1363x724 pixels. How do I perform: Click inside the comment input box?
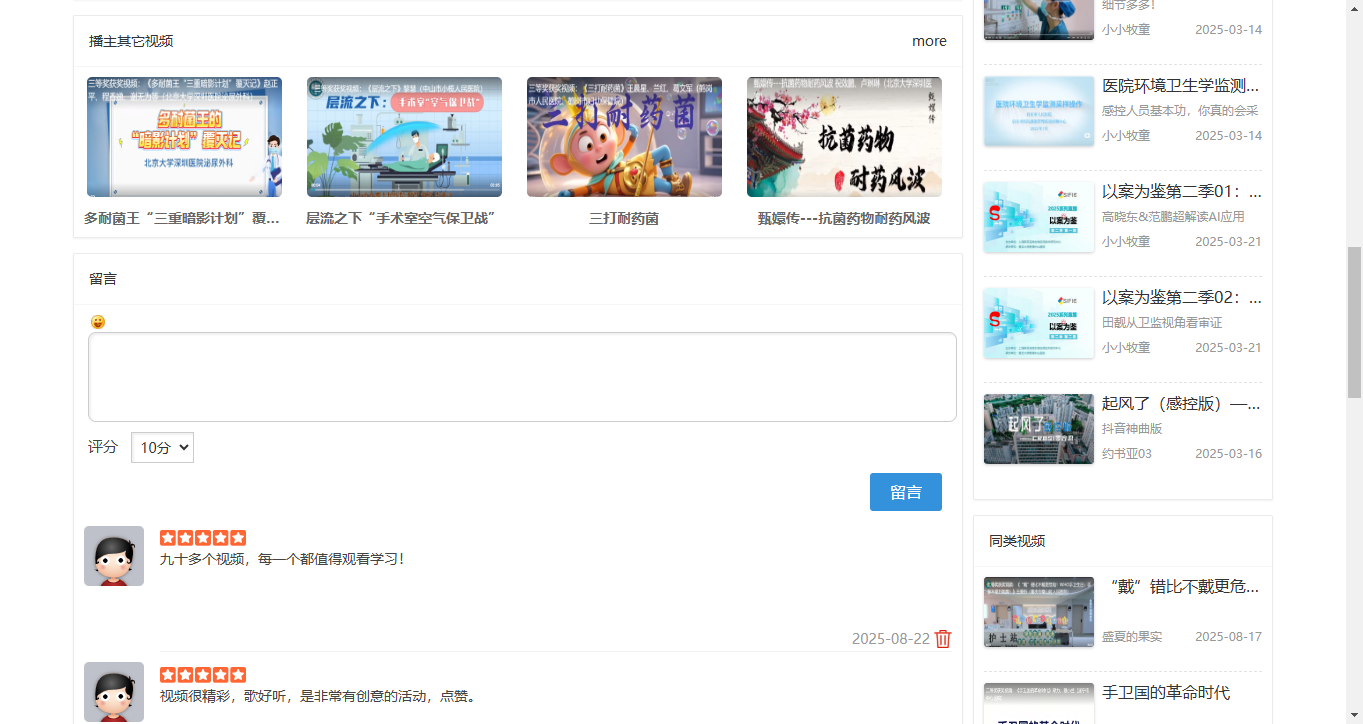pos(521,377)
